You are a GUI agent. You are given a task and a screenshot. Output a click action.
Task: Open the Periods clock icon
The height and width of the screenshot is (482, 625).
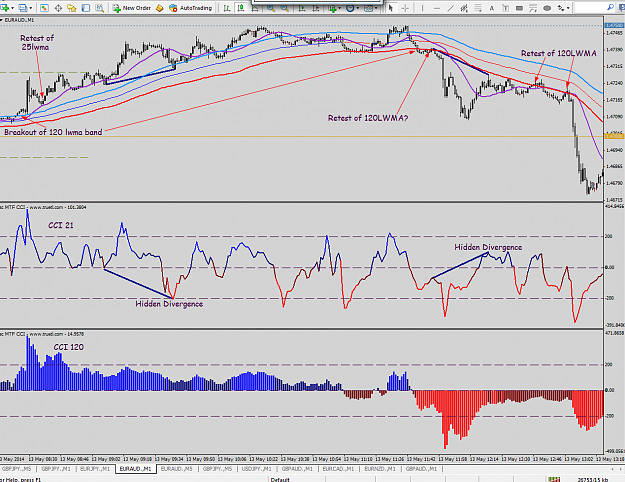click(x=350, y=8)
